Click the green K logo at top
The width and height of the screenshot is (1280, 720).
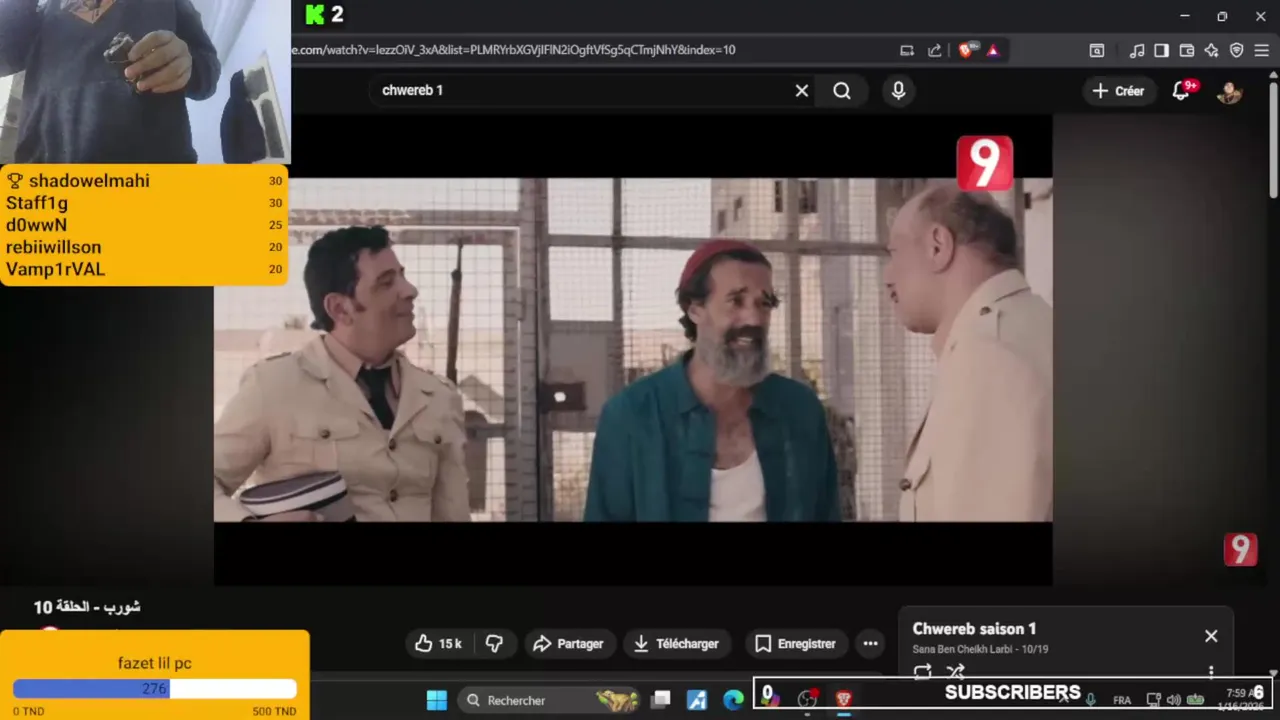coord(315,14)
